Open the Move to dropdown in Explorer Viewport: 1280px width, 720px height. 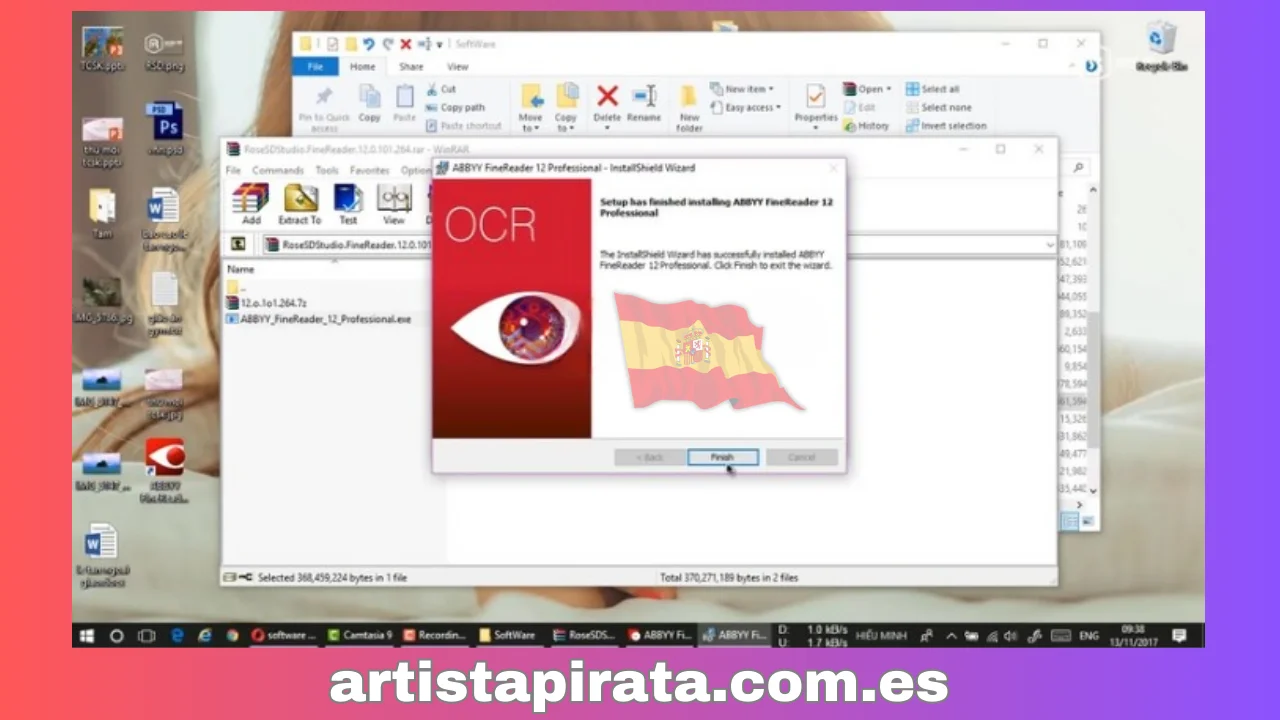[x=531, y=108]
